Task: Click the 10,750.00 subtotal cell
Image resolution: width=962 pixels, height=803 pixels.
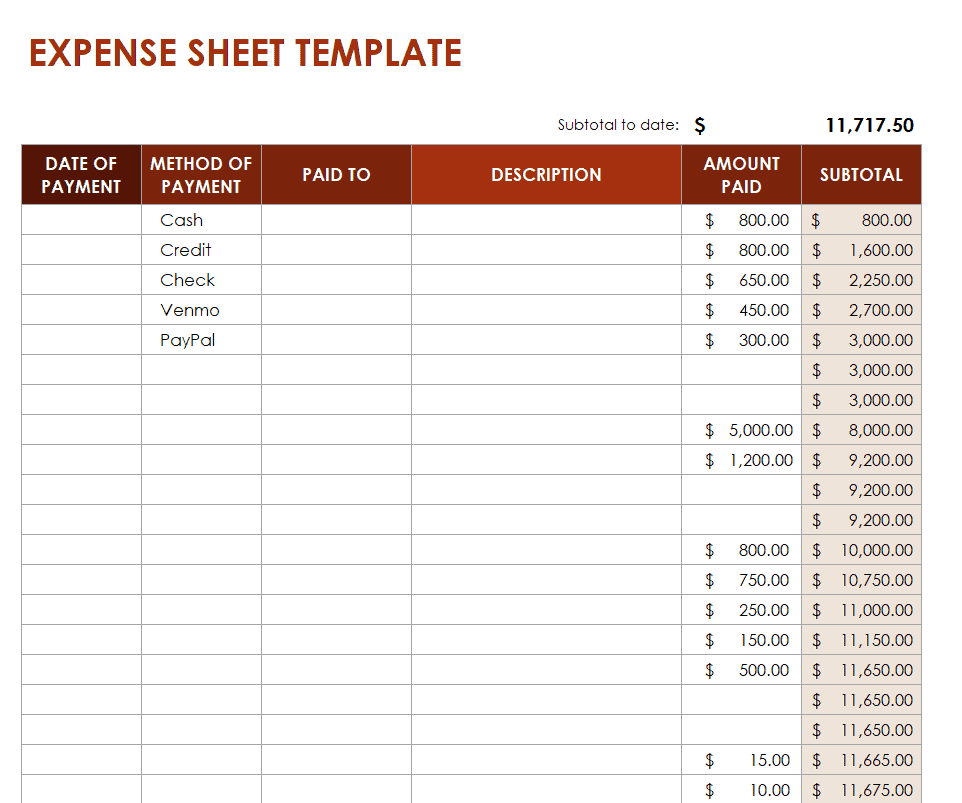Action: 861,580
